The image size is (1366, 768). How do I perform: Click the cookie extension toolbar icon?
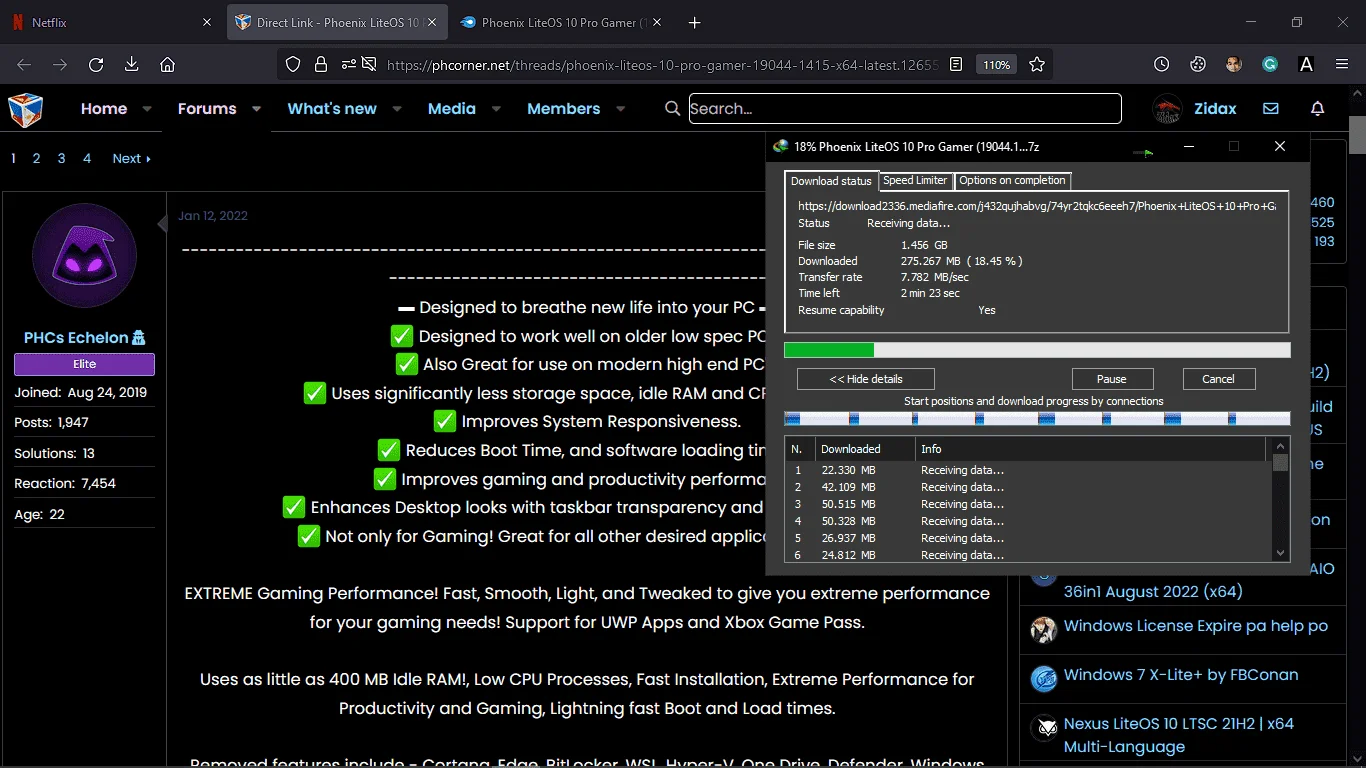[1198, 64]
